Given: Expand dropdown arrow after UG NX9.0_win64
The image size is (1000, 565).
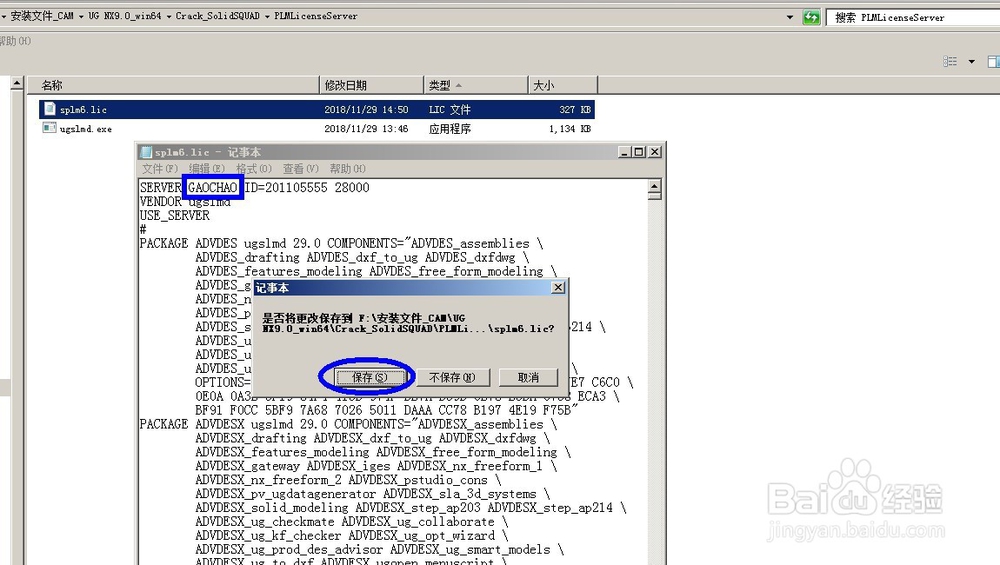Looking at the screenshot, I should (x=169, y=17).
